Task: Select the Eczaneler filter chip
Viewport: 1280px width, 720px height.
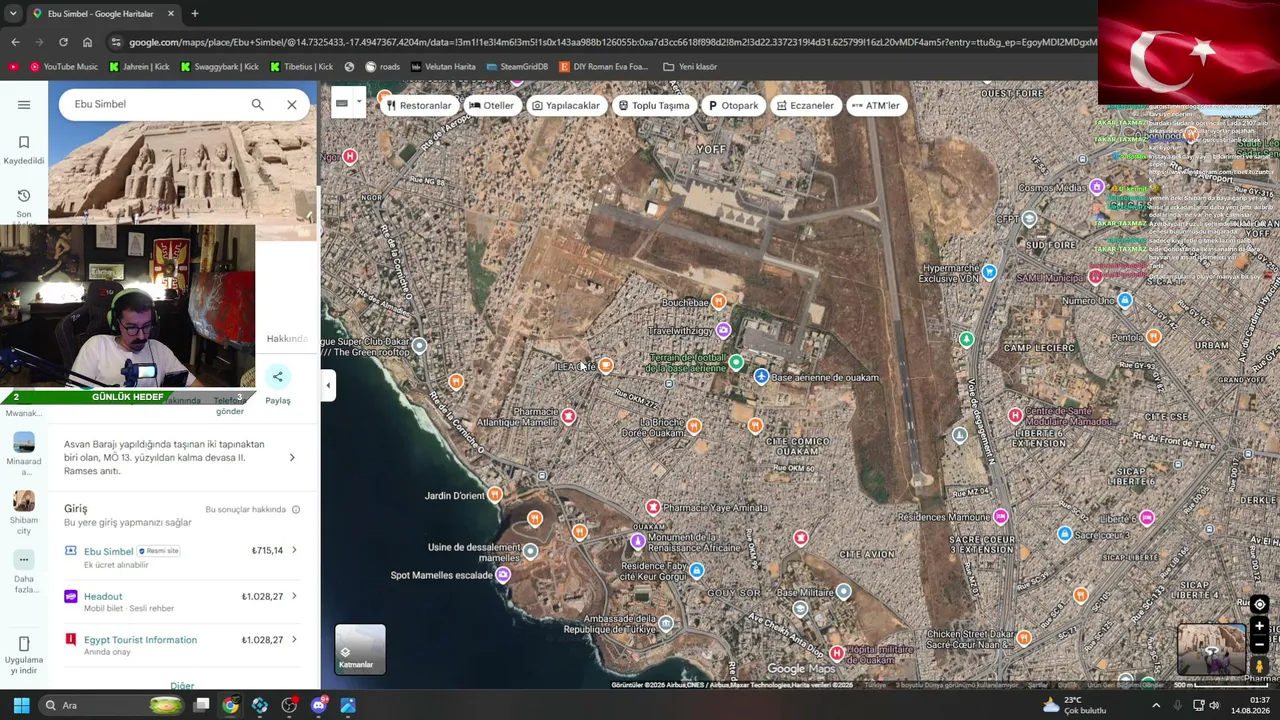Action: [x=805, y=105]
